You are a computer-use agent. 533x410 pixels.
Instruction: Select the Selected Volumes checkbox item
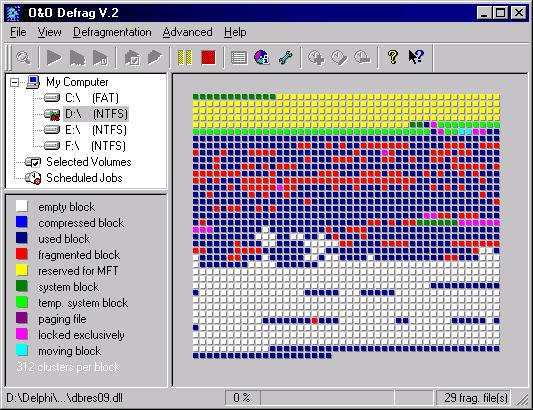(x=88, y=162)
